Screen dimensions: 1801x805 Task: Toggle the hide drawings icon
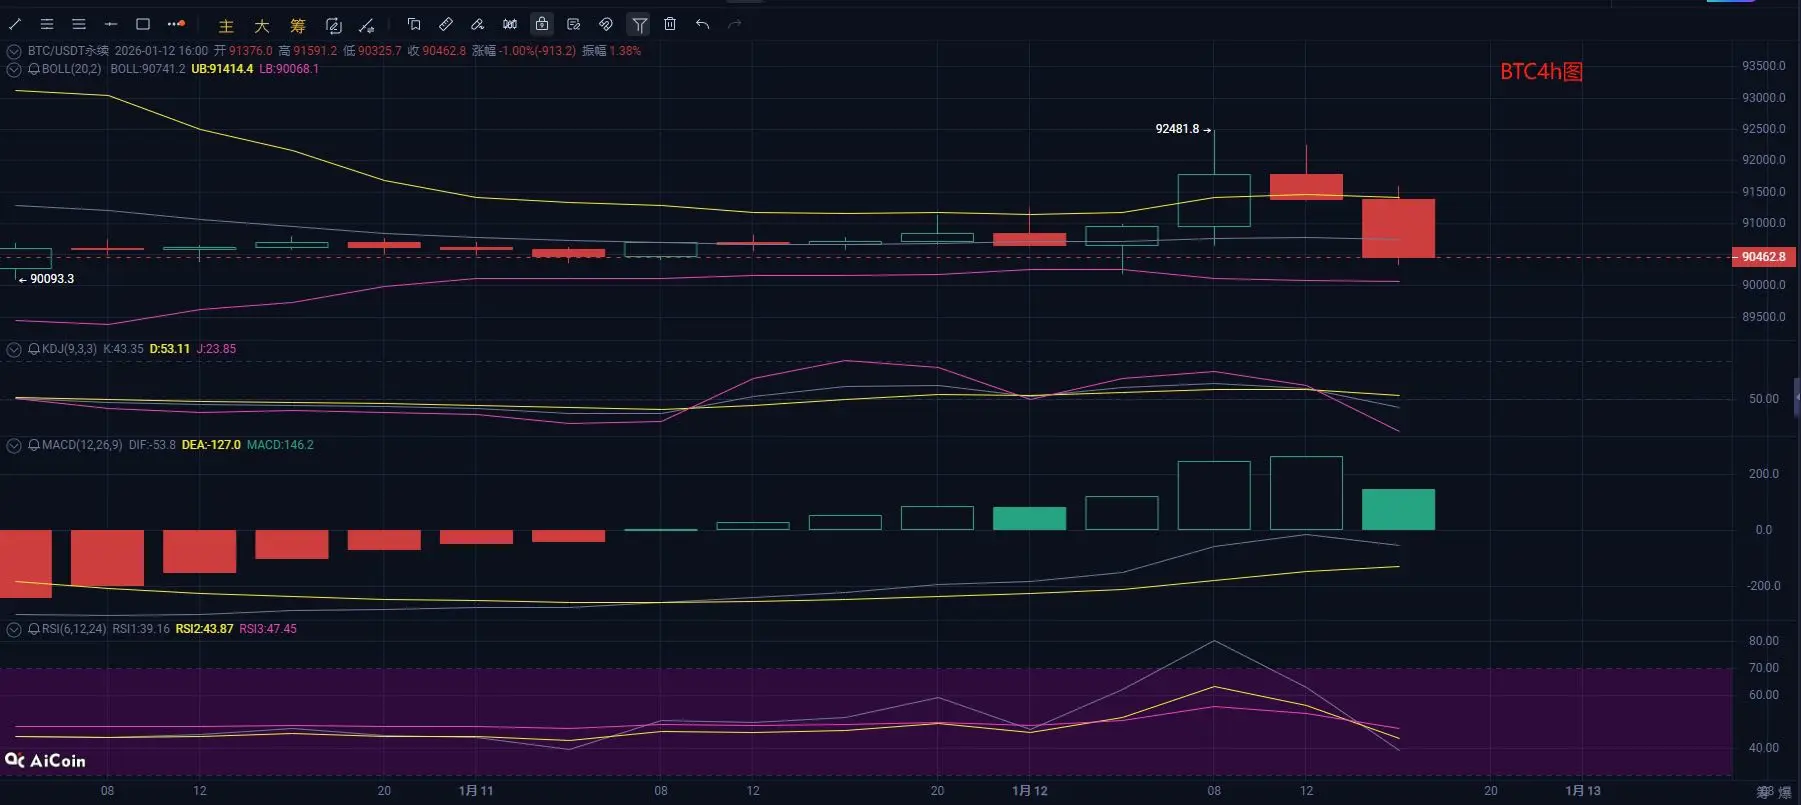click(606, 24)
